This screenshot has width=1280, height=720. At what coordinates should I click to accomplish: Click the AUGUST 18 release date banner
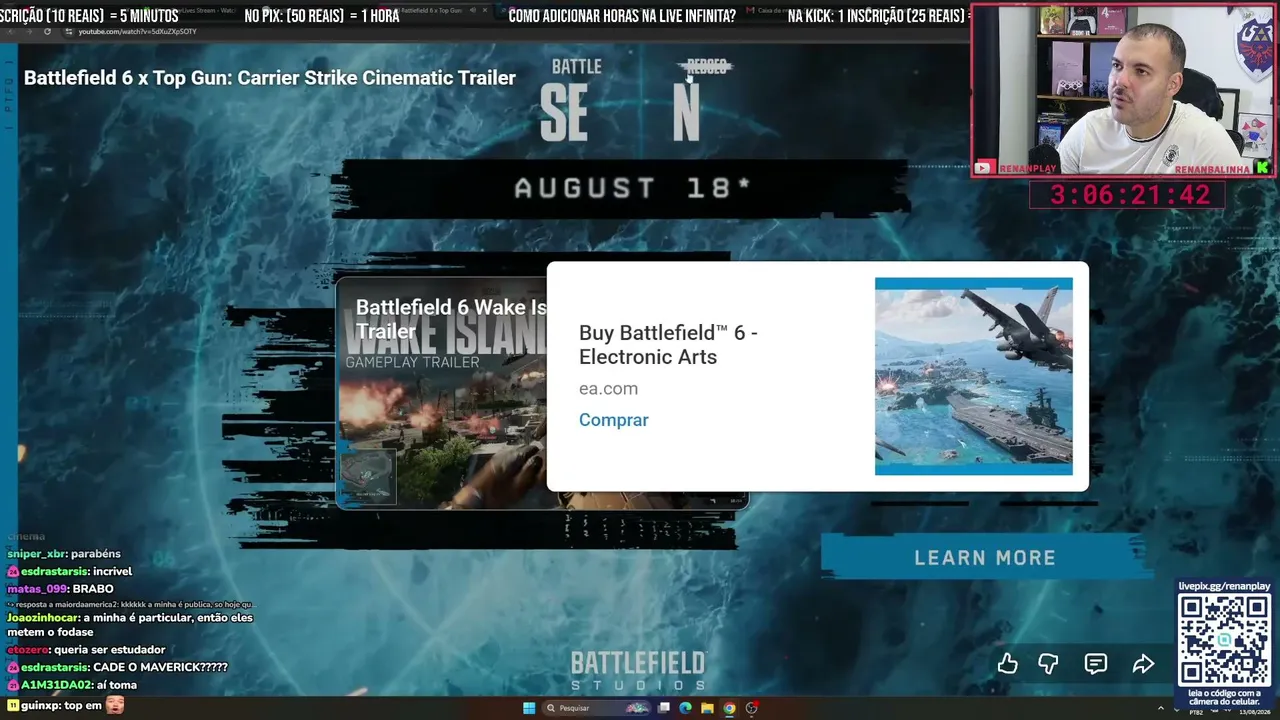(x=632, y=188)
